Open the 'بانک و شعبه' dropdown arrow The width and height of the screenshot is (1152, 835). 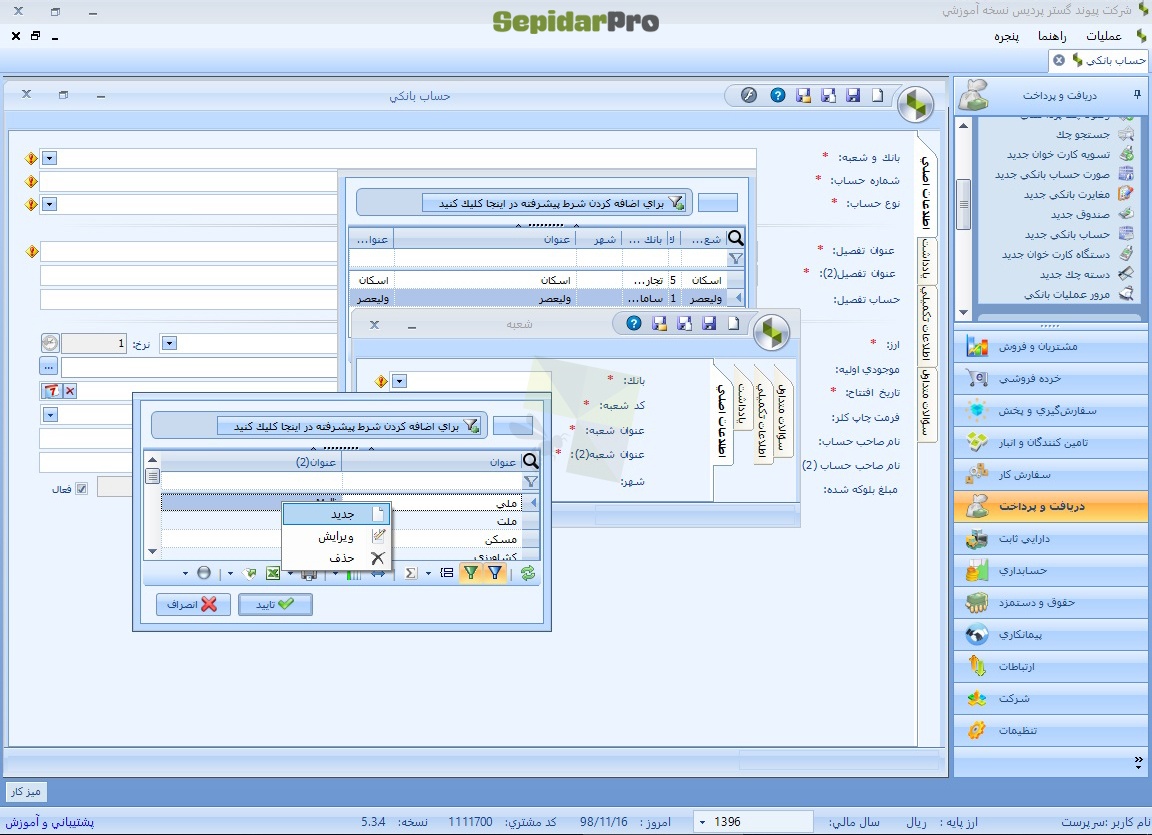(x=49, y=158)
